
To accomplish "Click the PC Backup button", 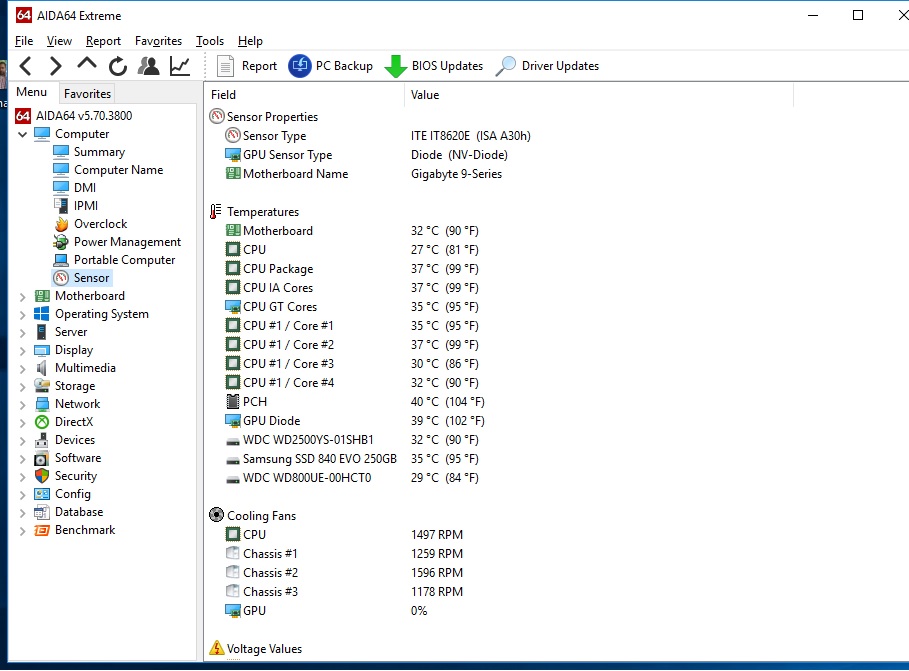I will pos(331,66).
